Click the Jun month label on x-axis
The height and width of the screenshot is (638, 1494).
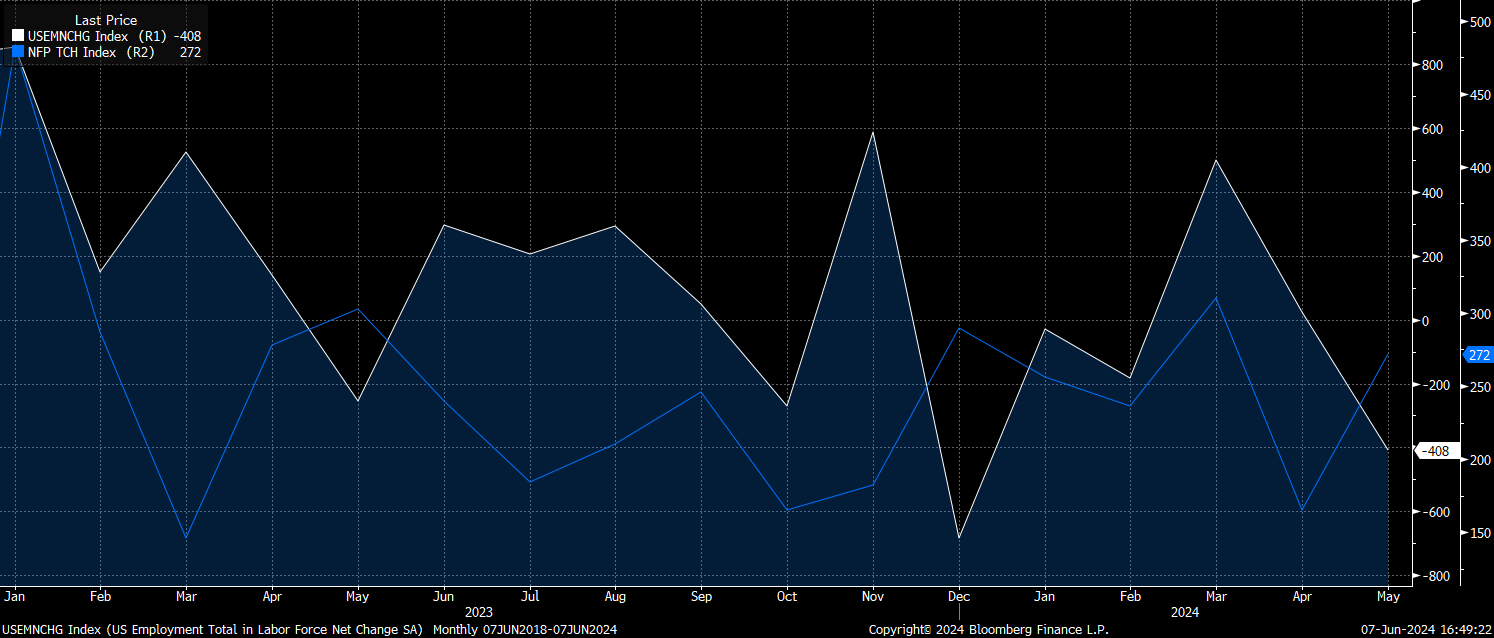pyautogui.click(x=443, y=596)
